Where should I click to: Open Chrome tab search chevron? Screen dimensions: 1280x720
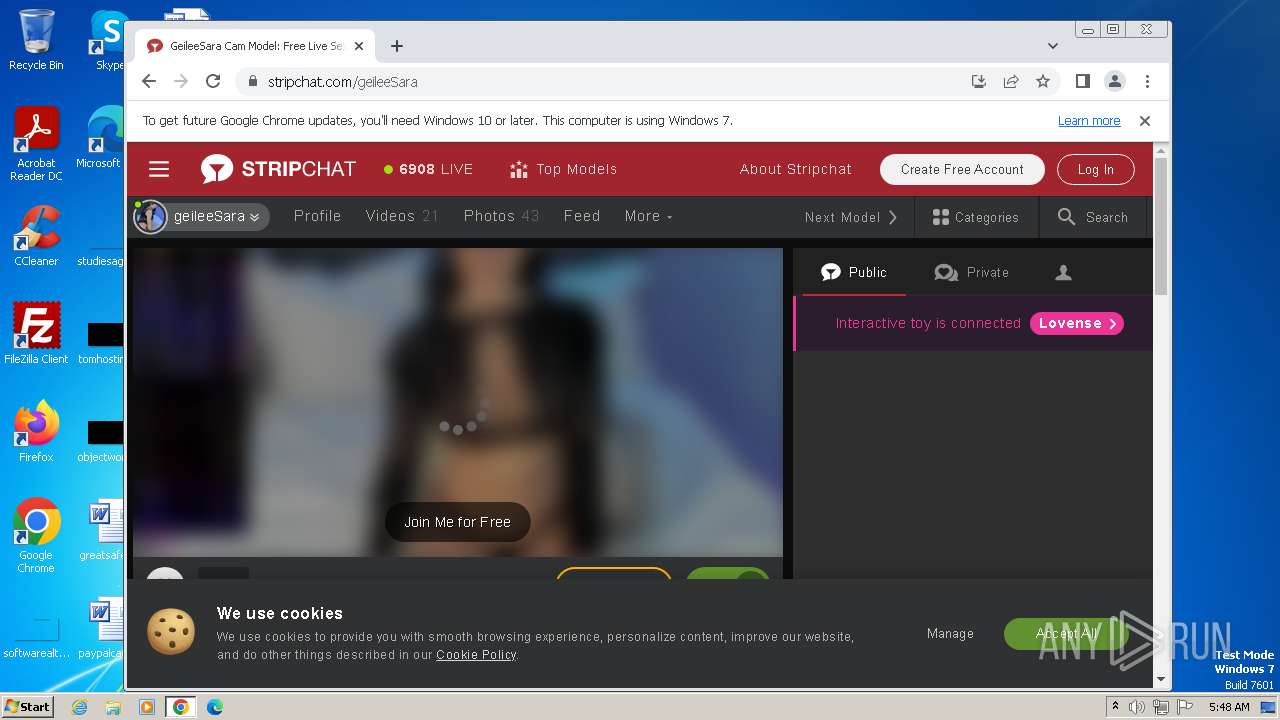pyautogui.click(x=1052, y=46)
